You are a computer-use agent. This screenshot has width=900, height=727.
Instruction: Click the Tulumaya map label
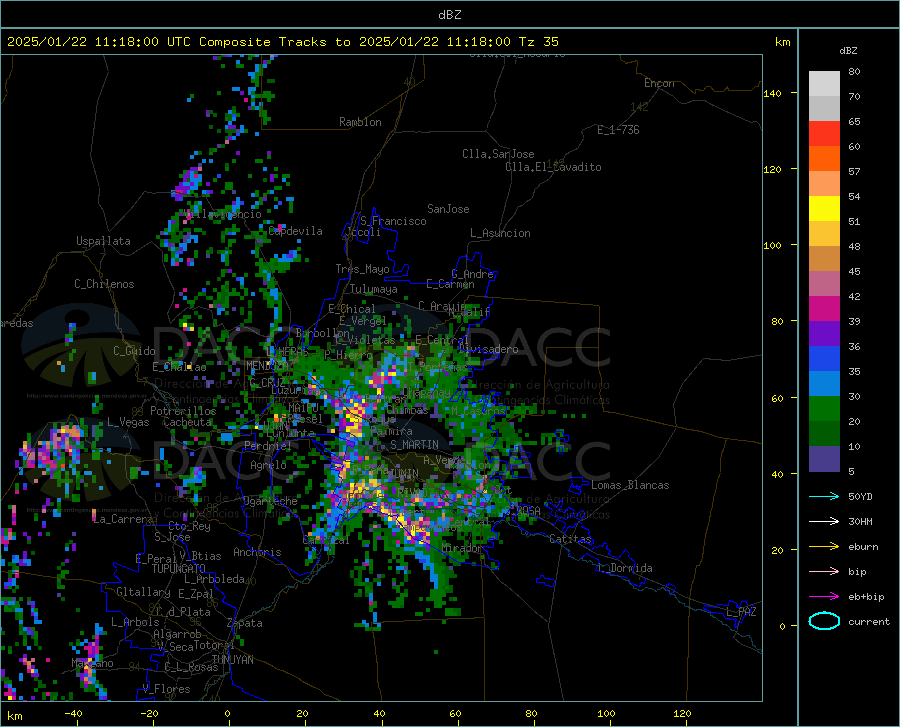coord(373,289)
